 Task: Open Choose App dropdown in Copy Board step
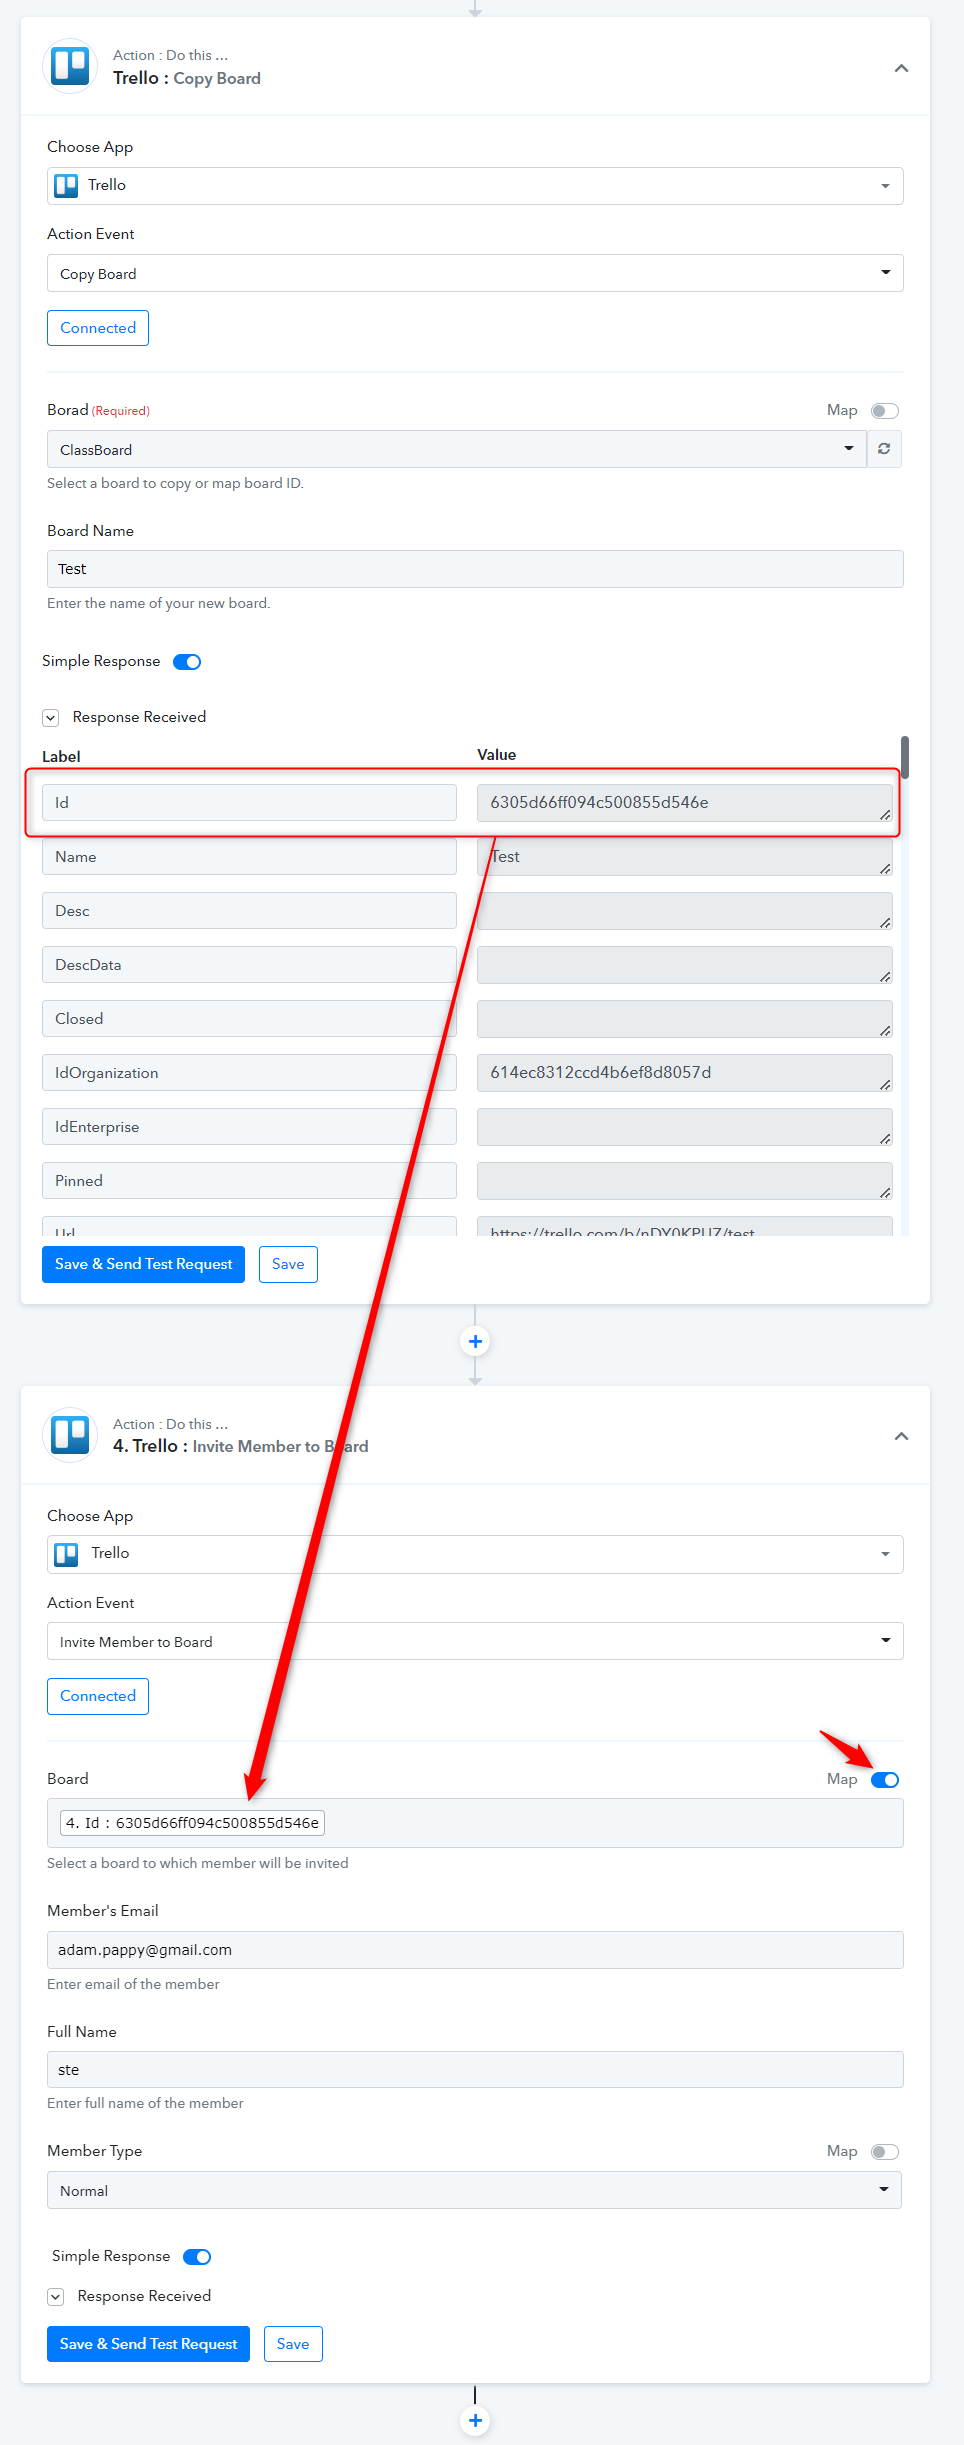[x=475, y=186]
